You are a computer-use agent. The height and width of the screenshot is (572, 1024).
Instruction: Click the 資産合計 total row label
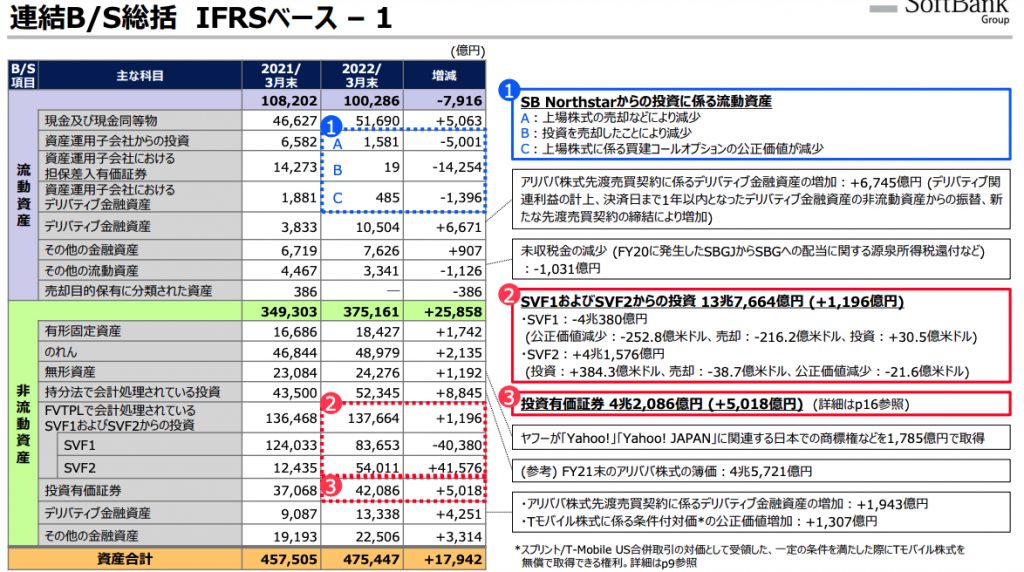pos(124,560)
